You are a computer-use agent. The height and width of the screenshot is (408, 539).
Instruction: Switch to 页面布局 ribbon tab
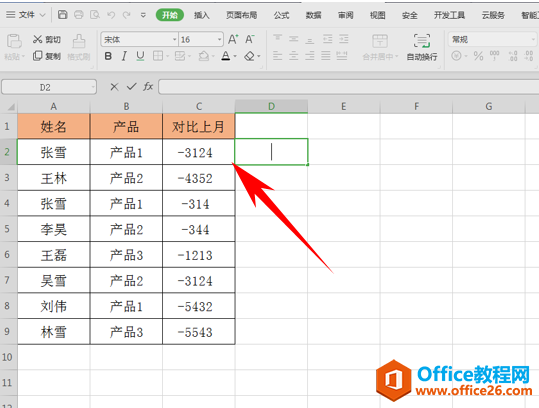241,15
